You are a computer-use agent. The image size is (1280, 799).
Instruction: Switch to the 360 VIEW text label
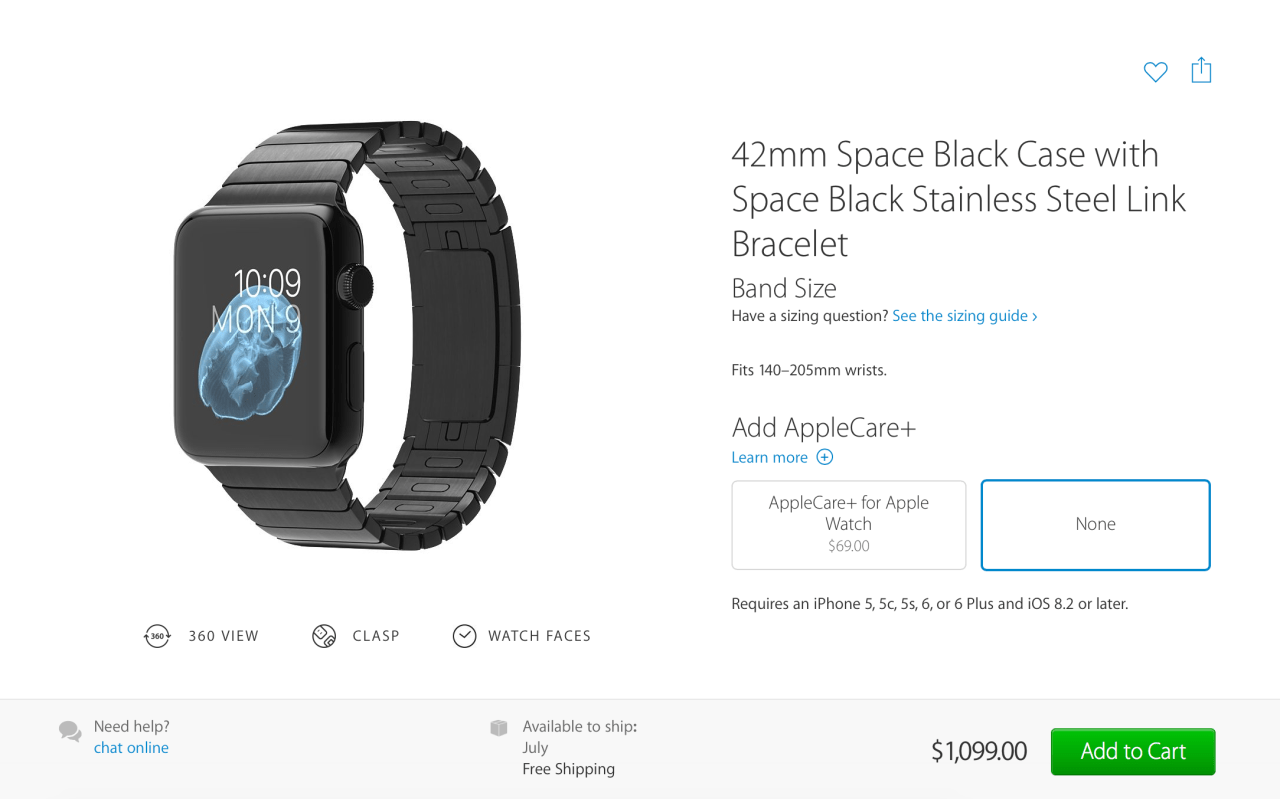click(x=223, y=636)
